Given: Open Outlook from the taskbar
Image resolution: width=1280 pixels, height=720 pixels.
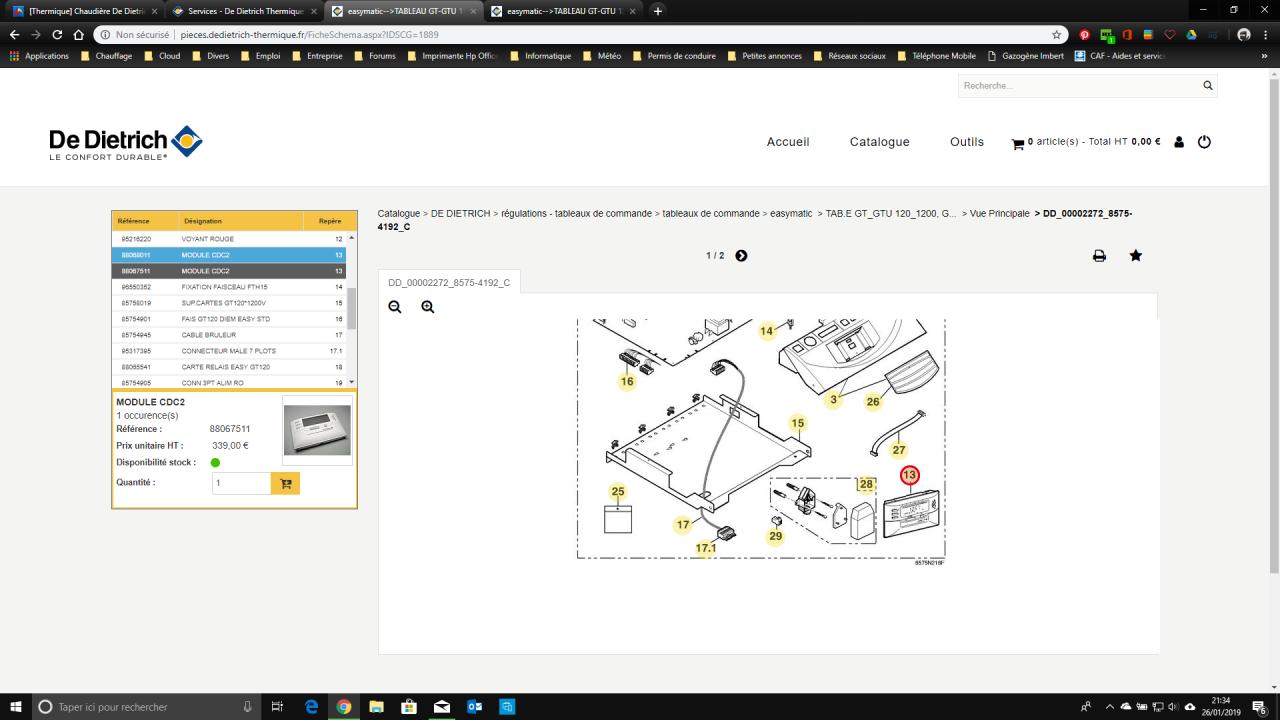Looking at the screenshot, I should 474,707.
